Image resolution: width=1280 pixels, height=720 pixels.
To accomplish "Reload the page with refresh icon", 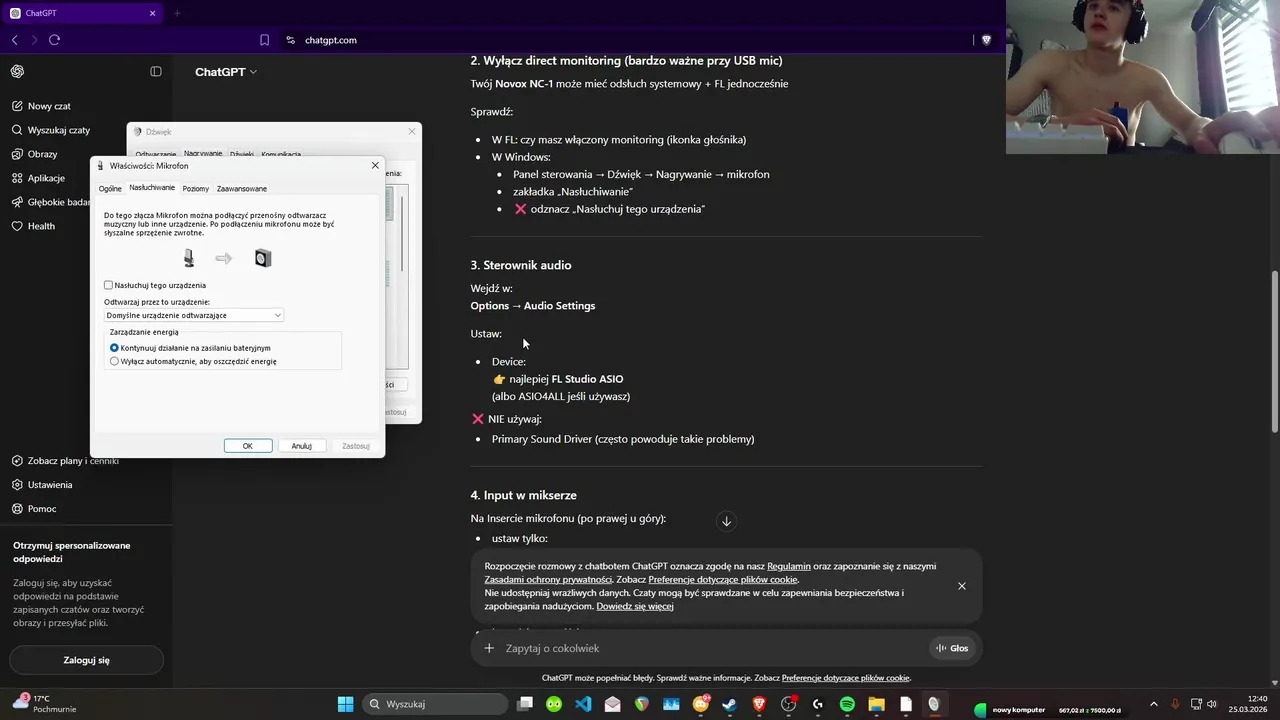I will click(54, 40).
